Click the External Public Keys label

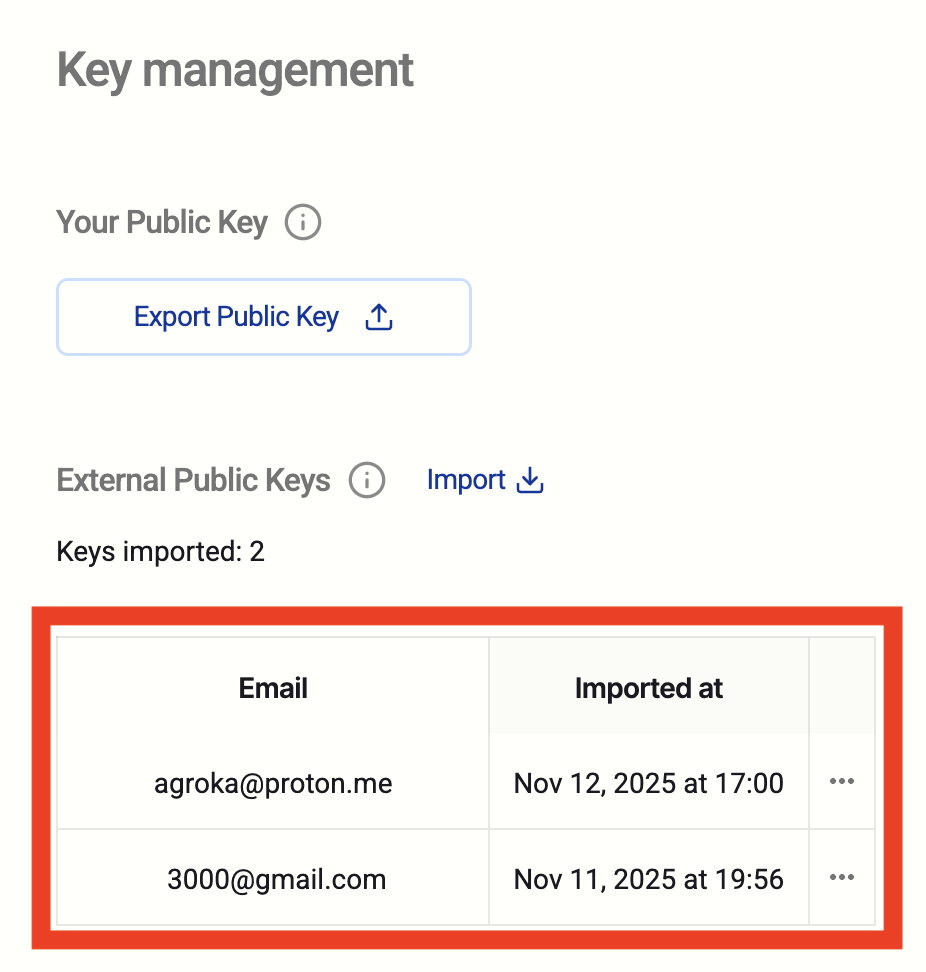tap(193, 481)
